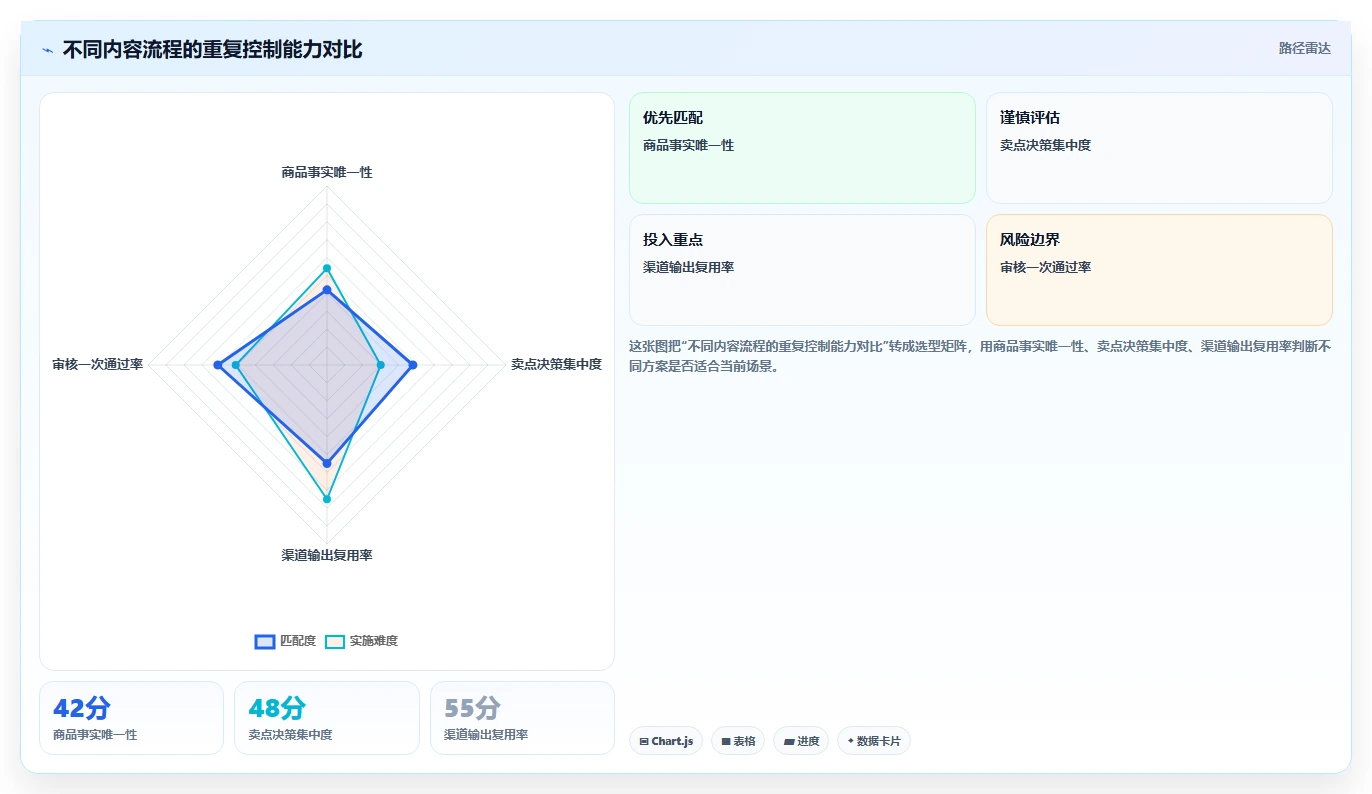The image size is (1372, 794).
Task: Click the blue 匹配度 point on 商品事实唯一性 axis
Action: 327,290
